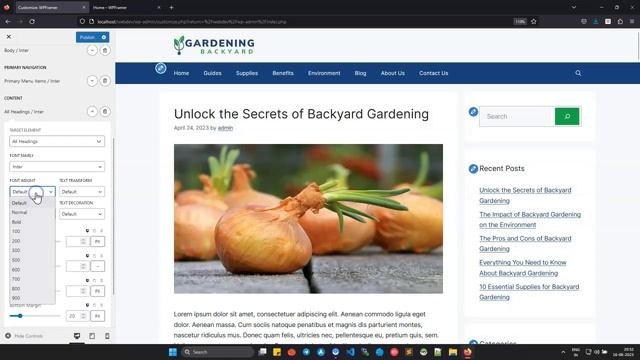Switch preview to tablet device icon

click(92, 336)
